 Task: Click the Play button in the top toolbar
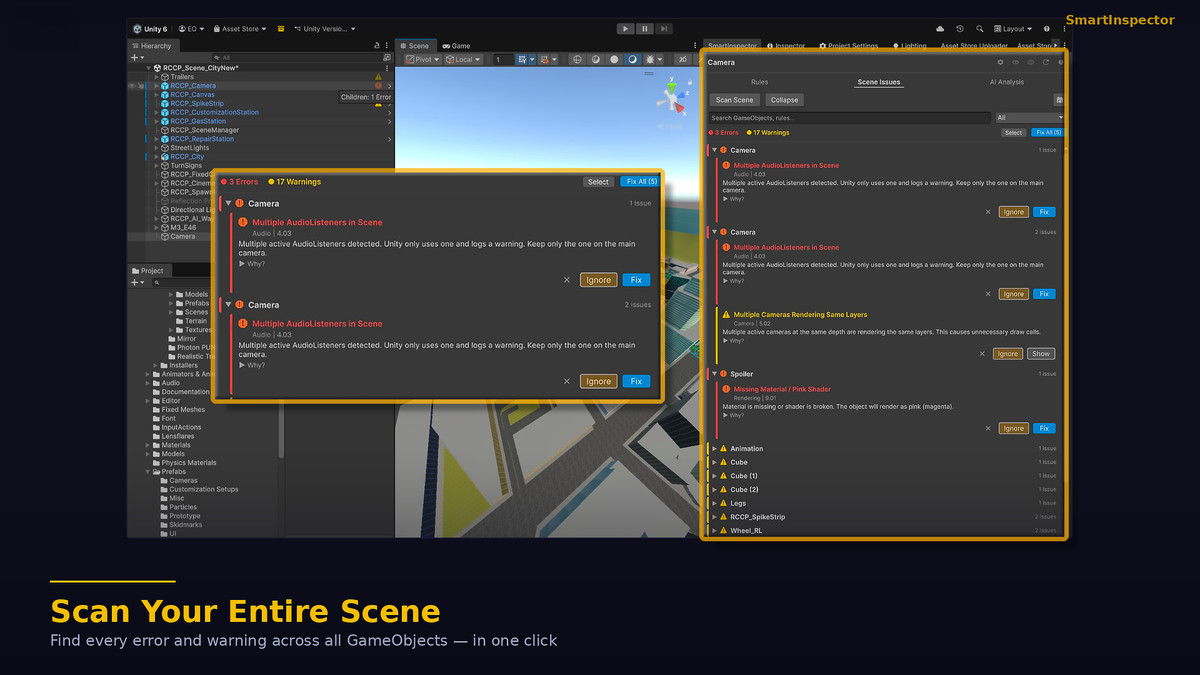(x=625, y=29)
